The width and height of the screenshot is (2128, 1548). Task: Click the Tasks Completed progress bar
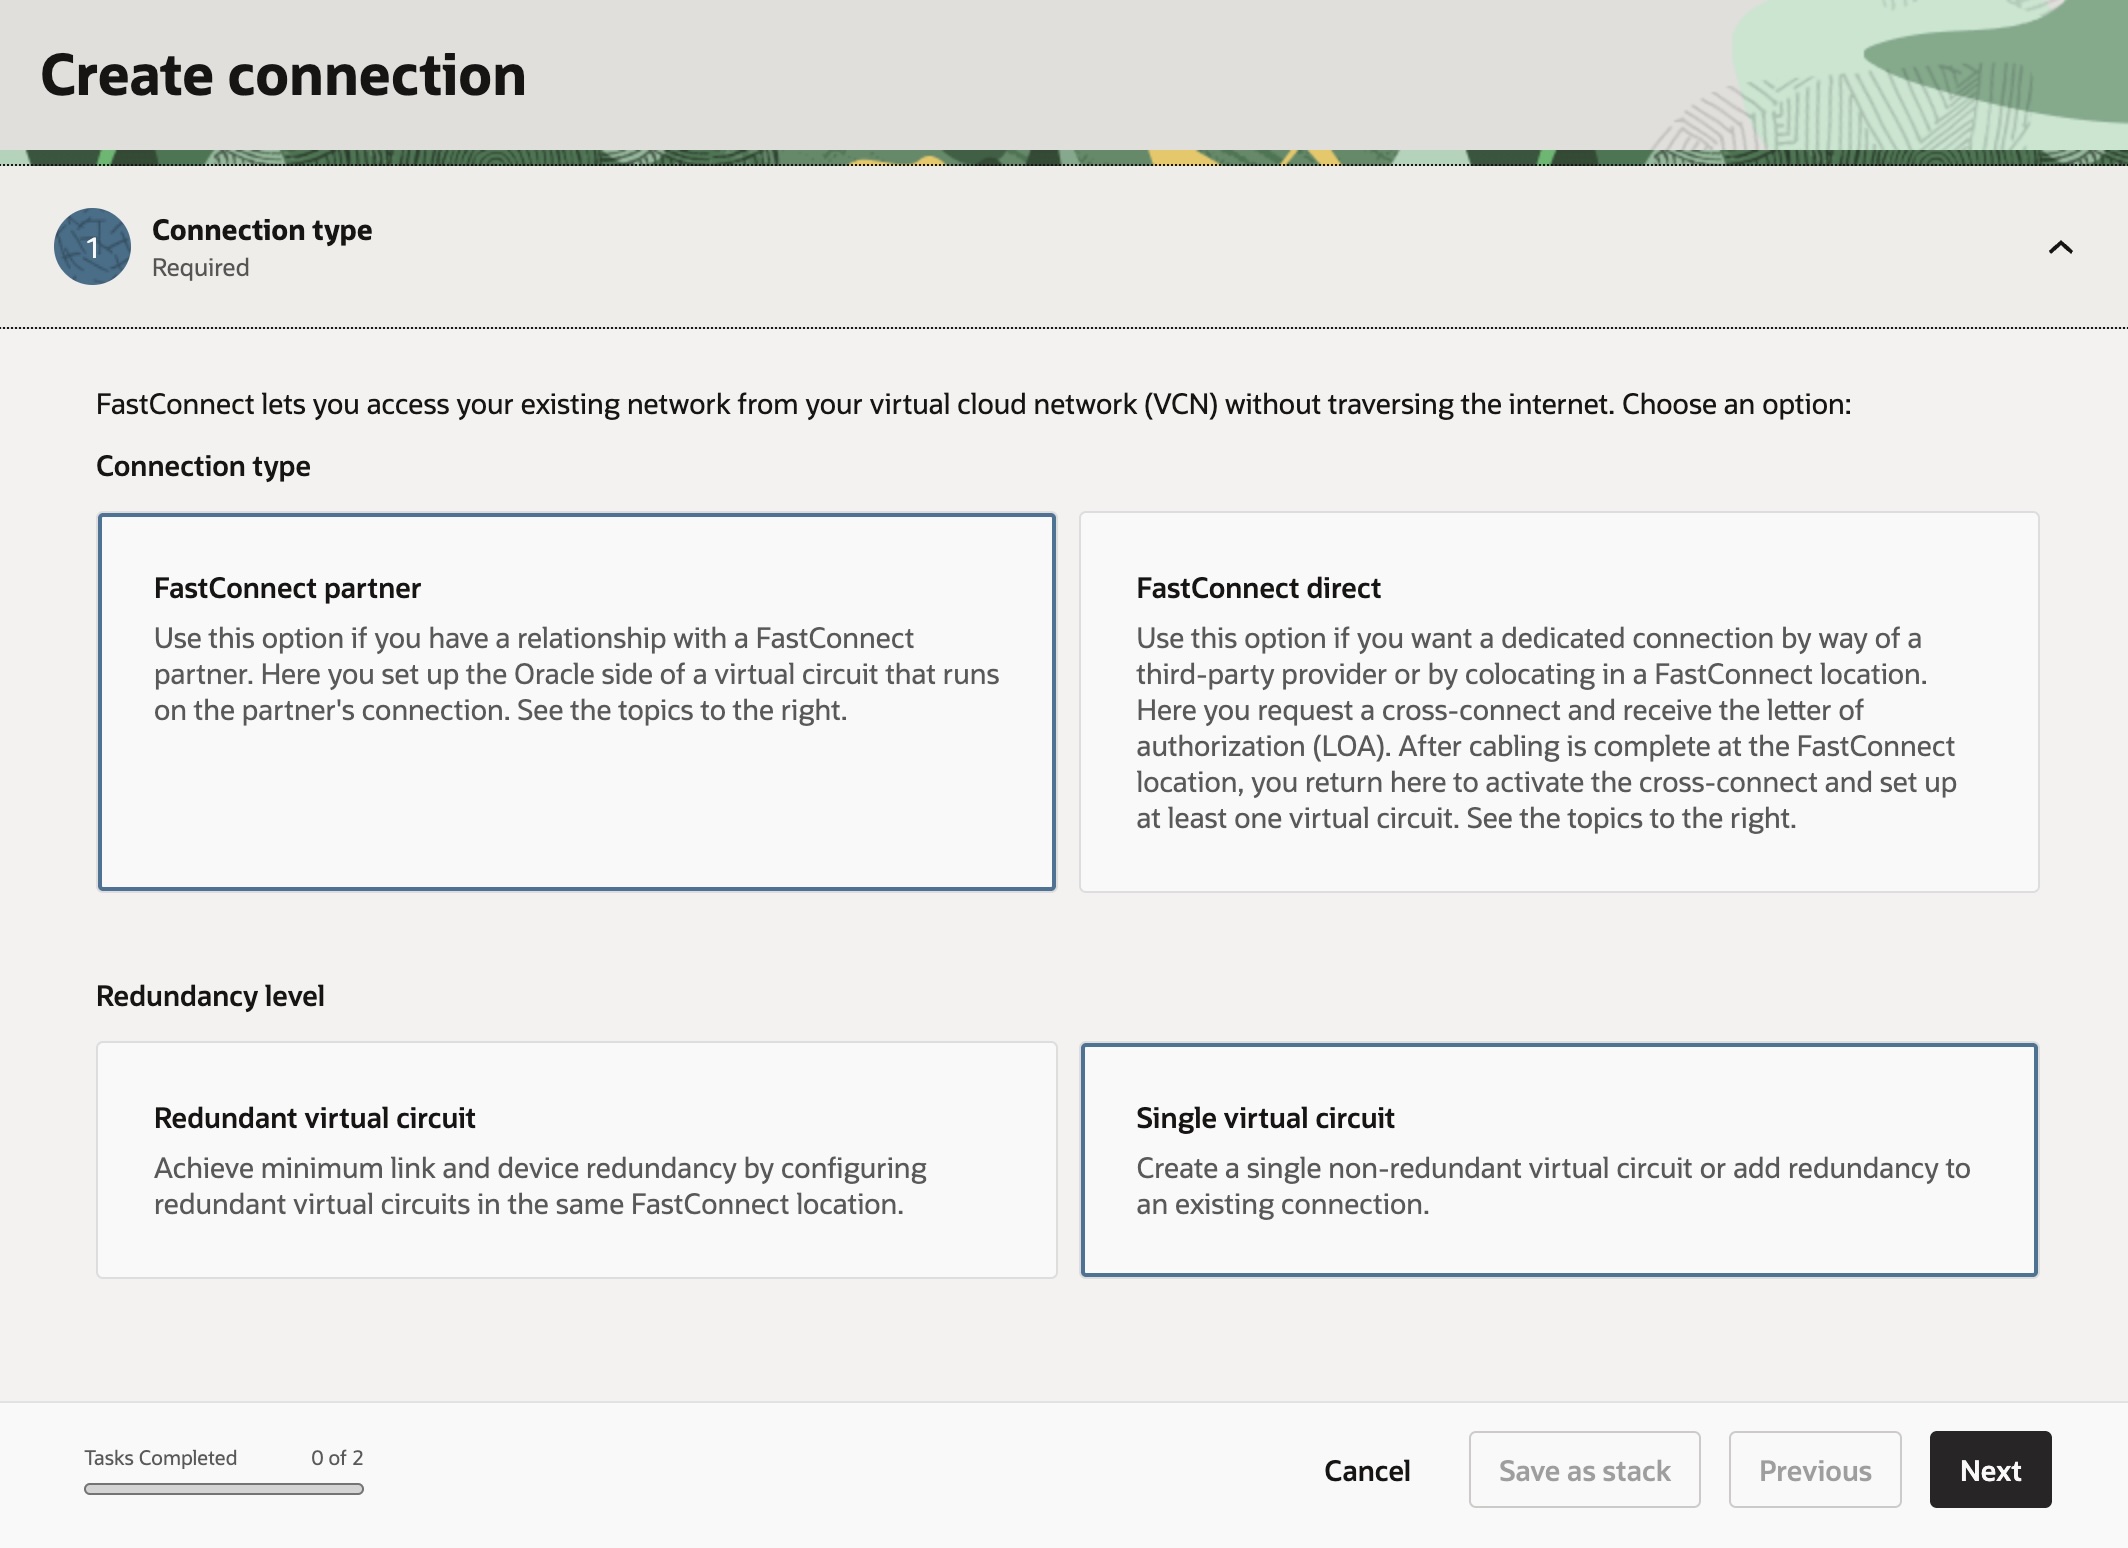click(x=223, y=1489)
